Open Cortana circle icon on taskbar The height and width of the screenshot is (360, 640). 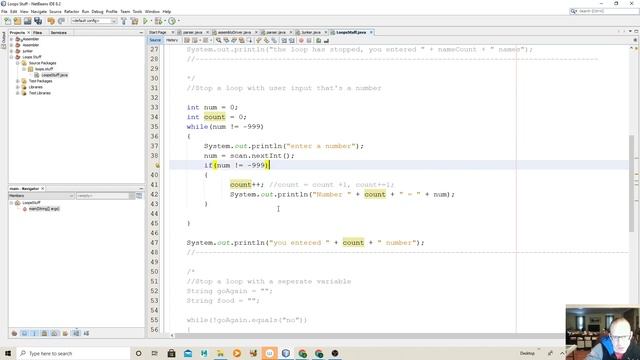tap(138, 353)
